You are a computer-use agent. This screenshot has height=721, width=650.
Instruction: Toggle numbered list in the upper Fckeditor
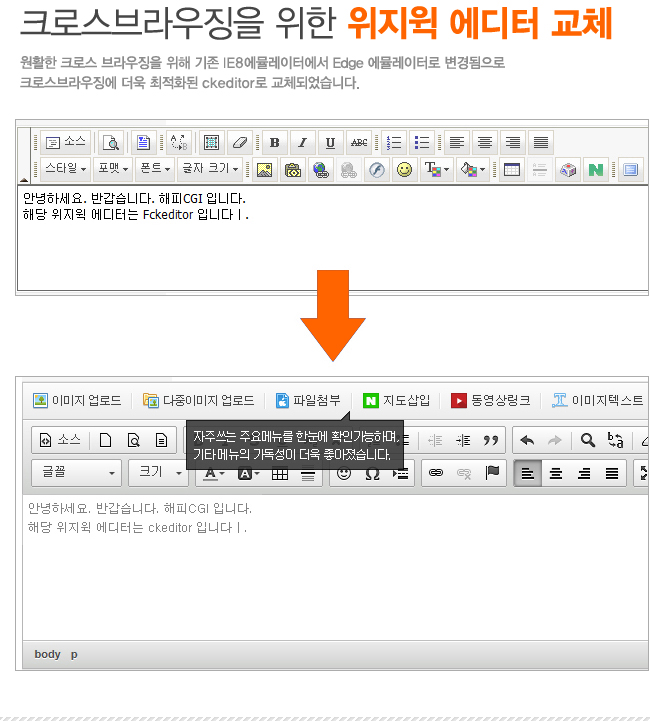pos(394,143)
